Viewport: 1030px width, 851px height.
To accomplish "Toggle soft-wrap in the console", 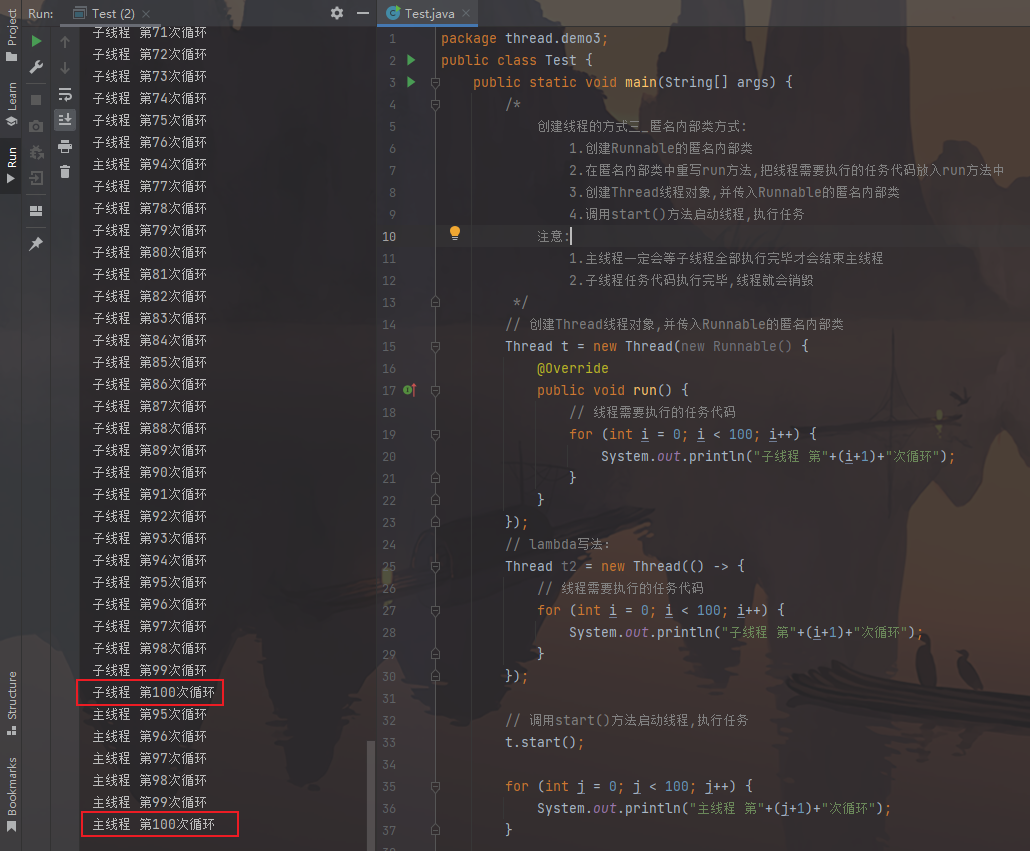I will point(65,94).
